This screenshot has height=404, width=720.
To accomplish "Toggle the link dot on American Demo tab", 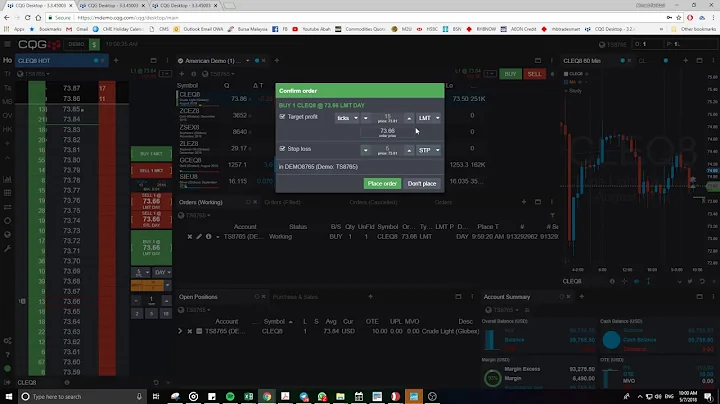I will 257,60.
